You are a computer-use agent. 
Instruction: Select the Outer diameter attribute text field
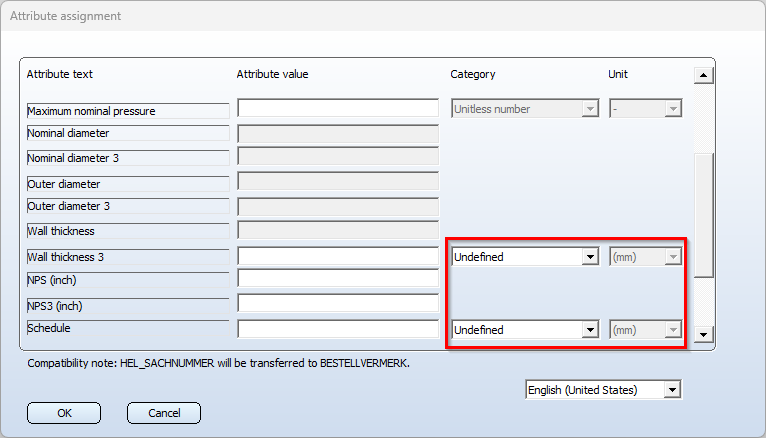[128, 184]
